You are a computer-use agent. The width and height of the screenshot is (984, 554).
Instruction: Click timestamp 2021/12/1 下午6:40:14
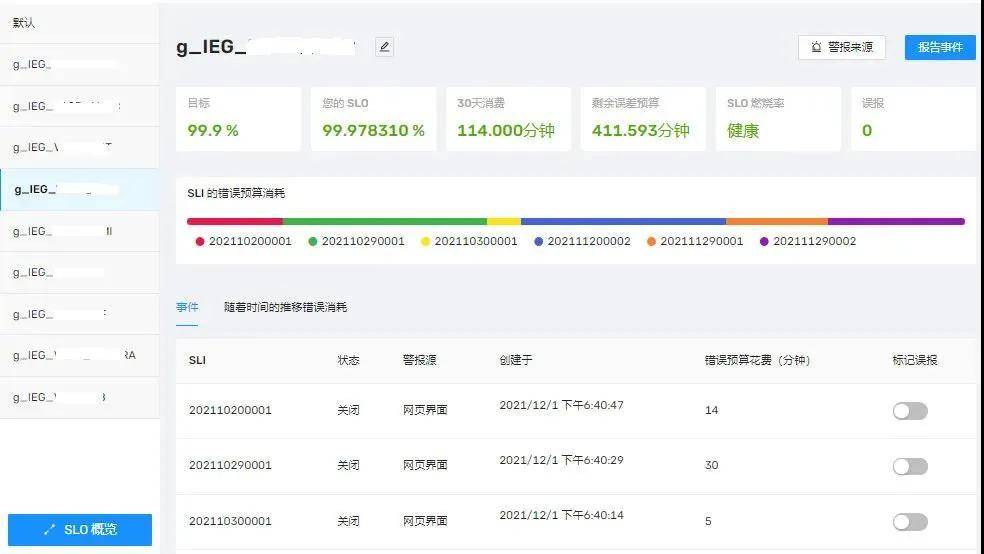point(562,515)
